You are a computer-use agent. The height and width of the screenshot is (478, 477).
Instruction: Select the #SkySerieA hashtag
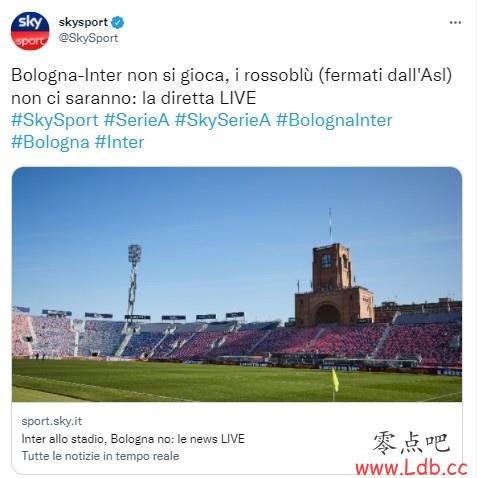click(x=223, y=120)
